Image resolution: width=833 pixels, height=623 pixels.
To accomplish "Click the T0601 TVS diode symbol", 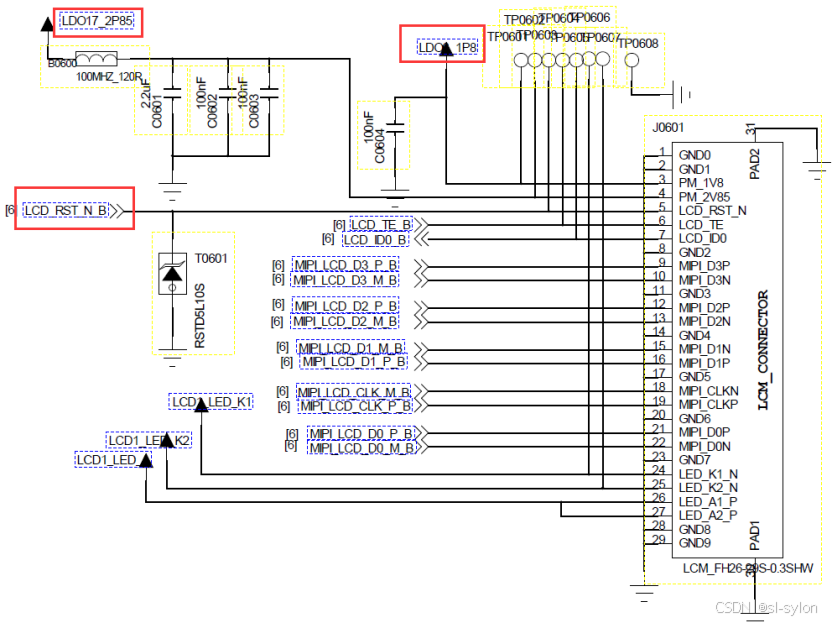I will [x=172, y=274].
